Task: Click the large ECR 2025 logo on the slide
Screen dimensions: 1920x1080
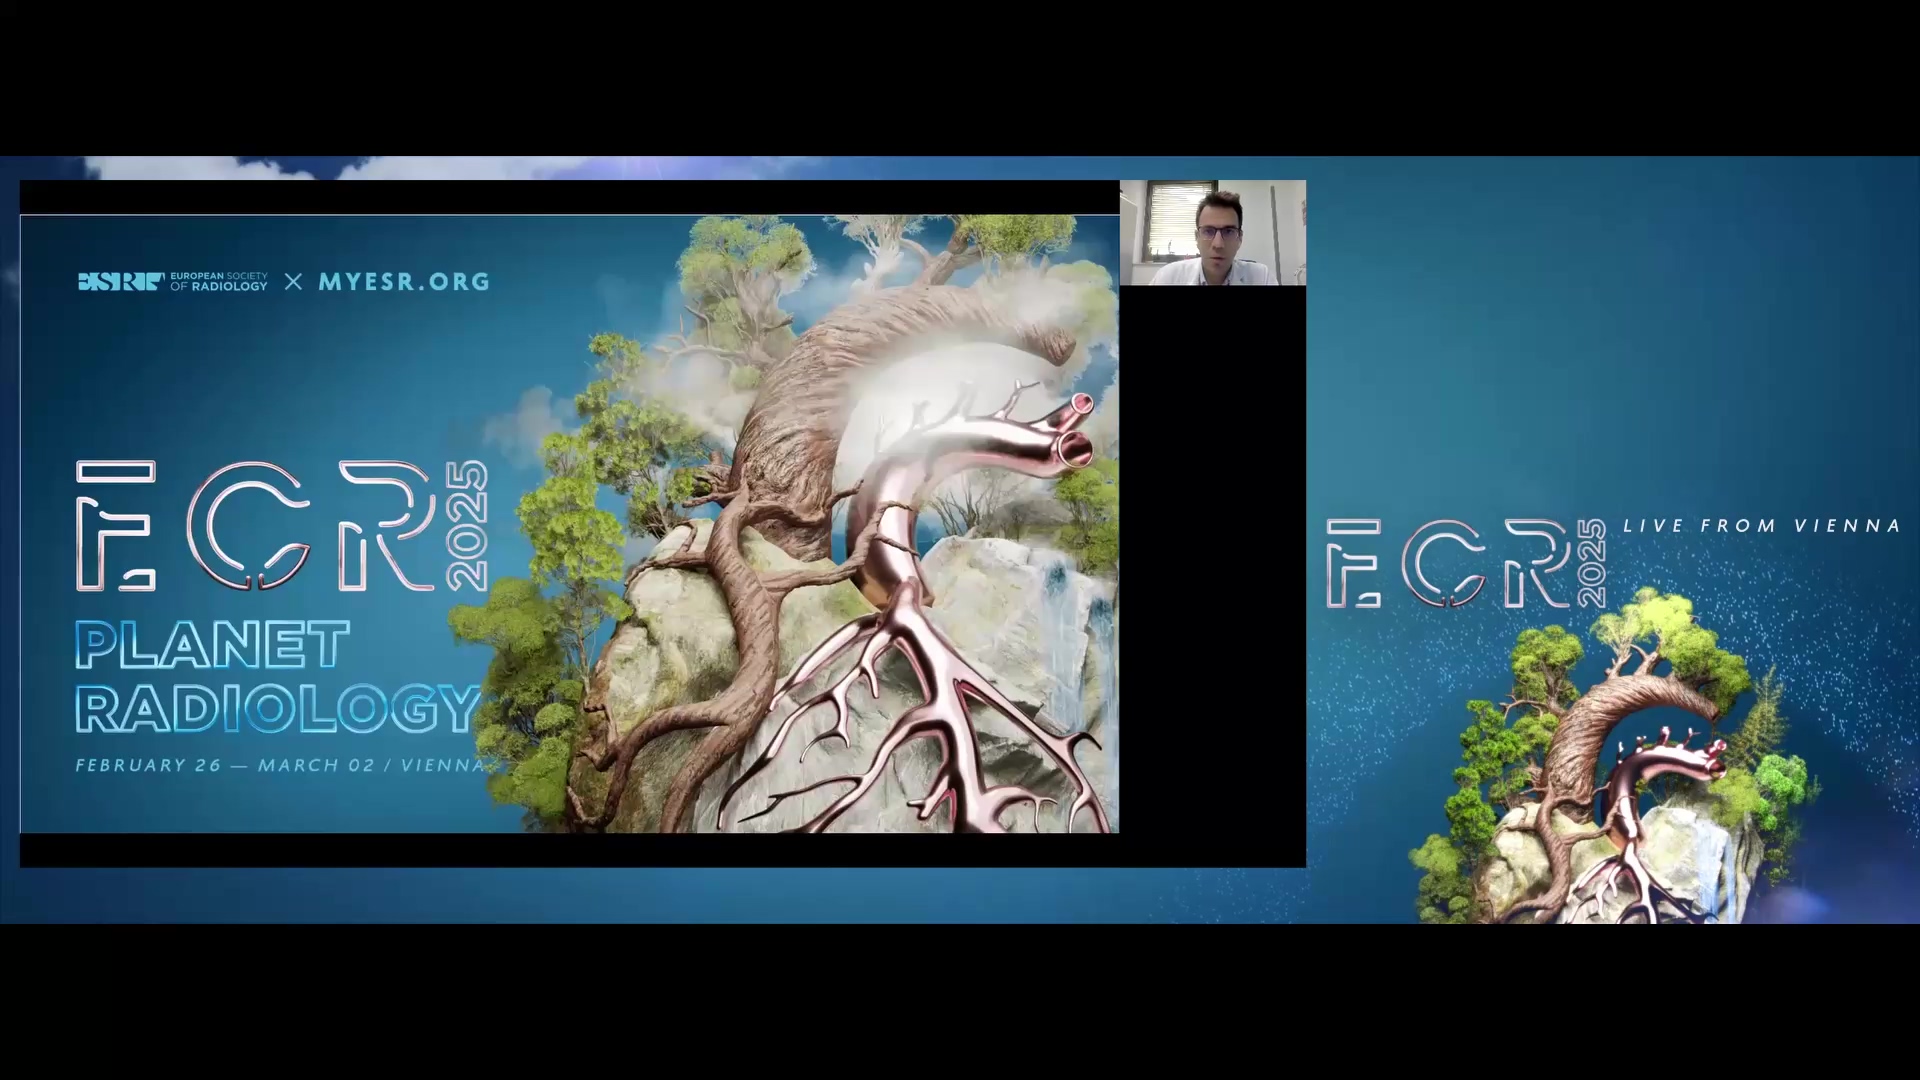Action: click(282, 526)
